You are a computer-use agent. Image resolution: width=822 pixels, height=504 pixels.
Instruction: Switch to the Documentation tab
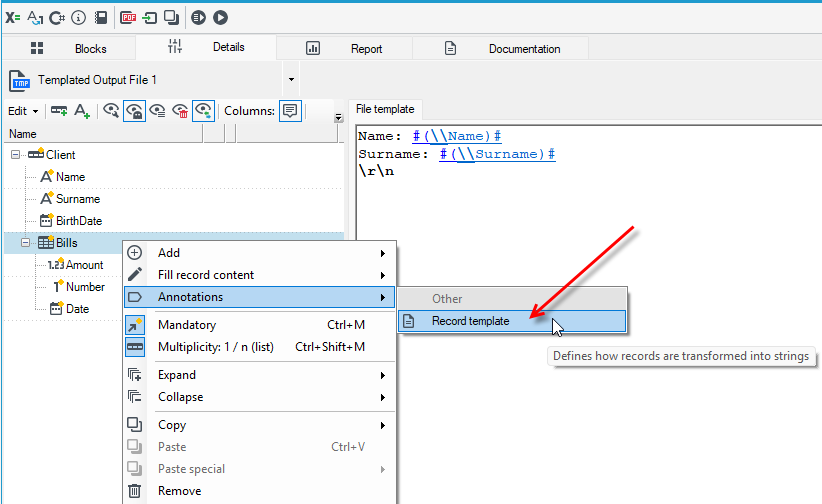pyautogui.click(x=501, y=49)
